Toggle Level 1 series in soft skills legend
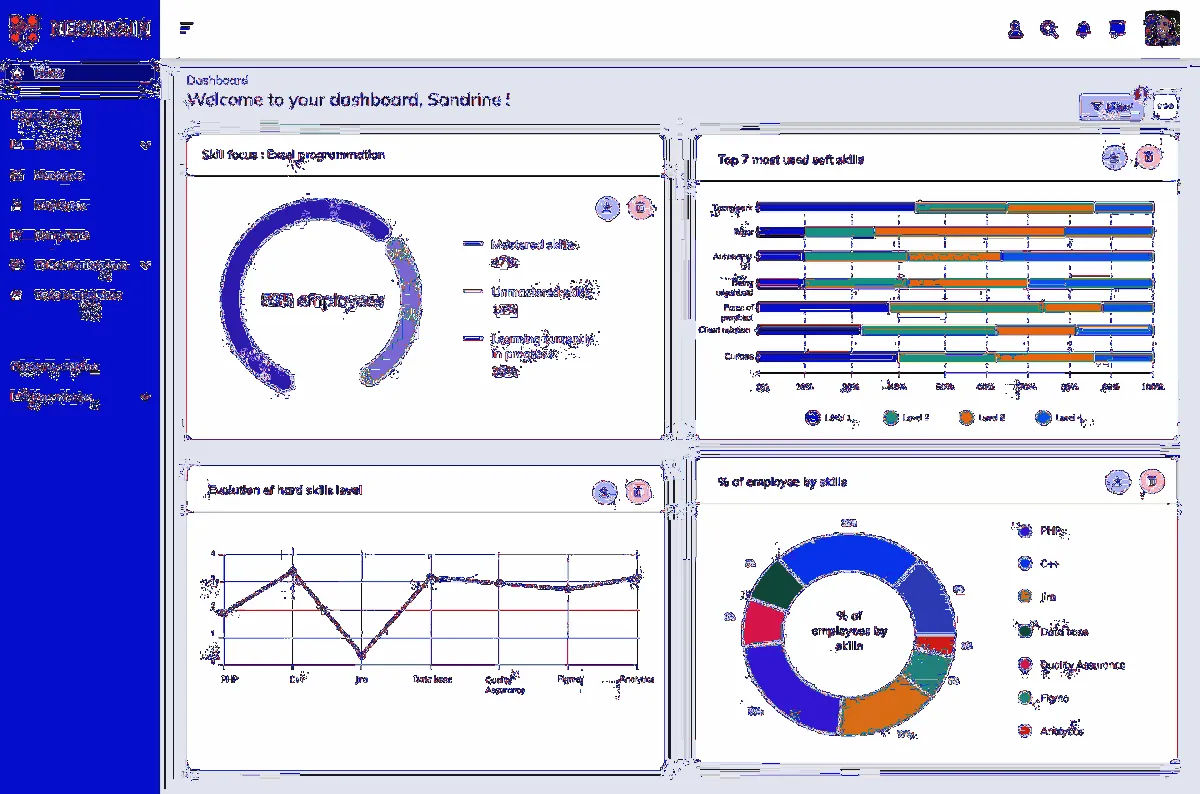 pos(829,418)
